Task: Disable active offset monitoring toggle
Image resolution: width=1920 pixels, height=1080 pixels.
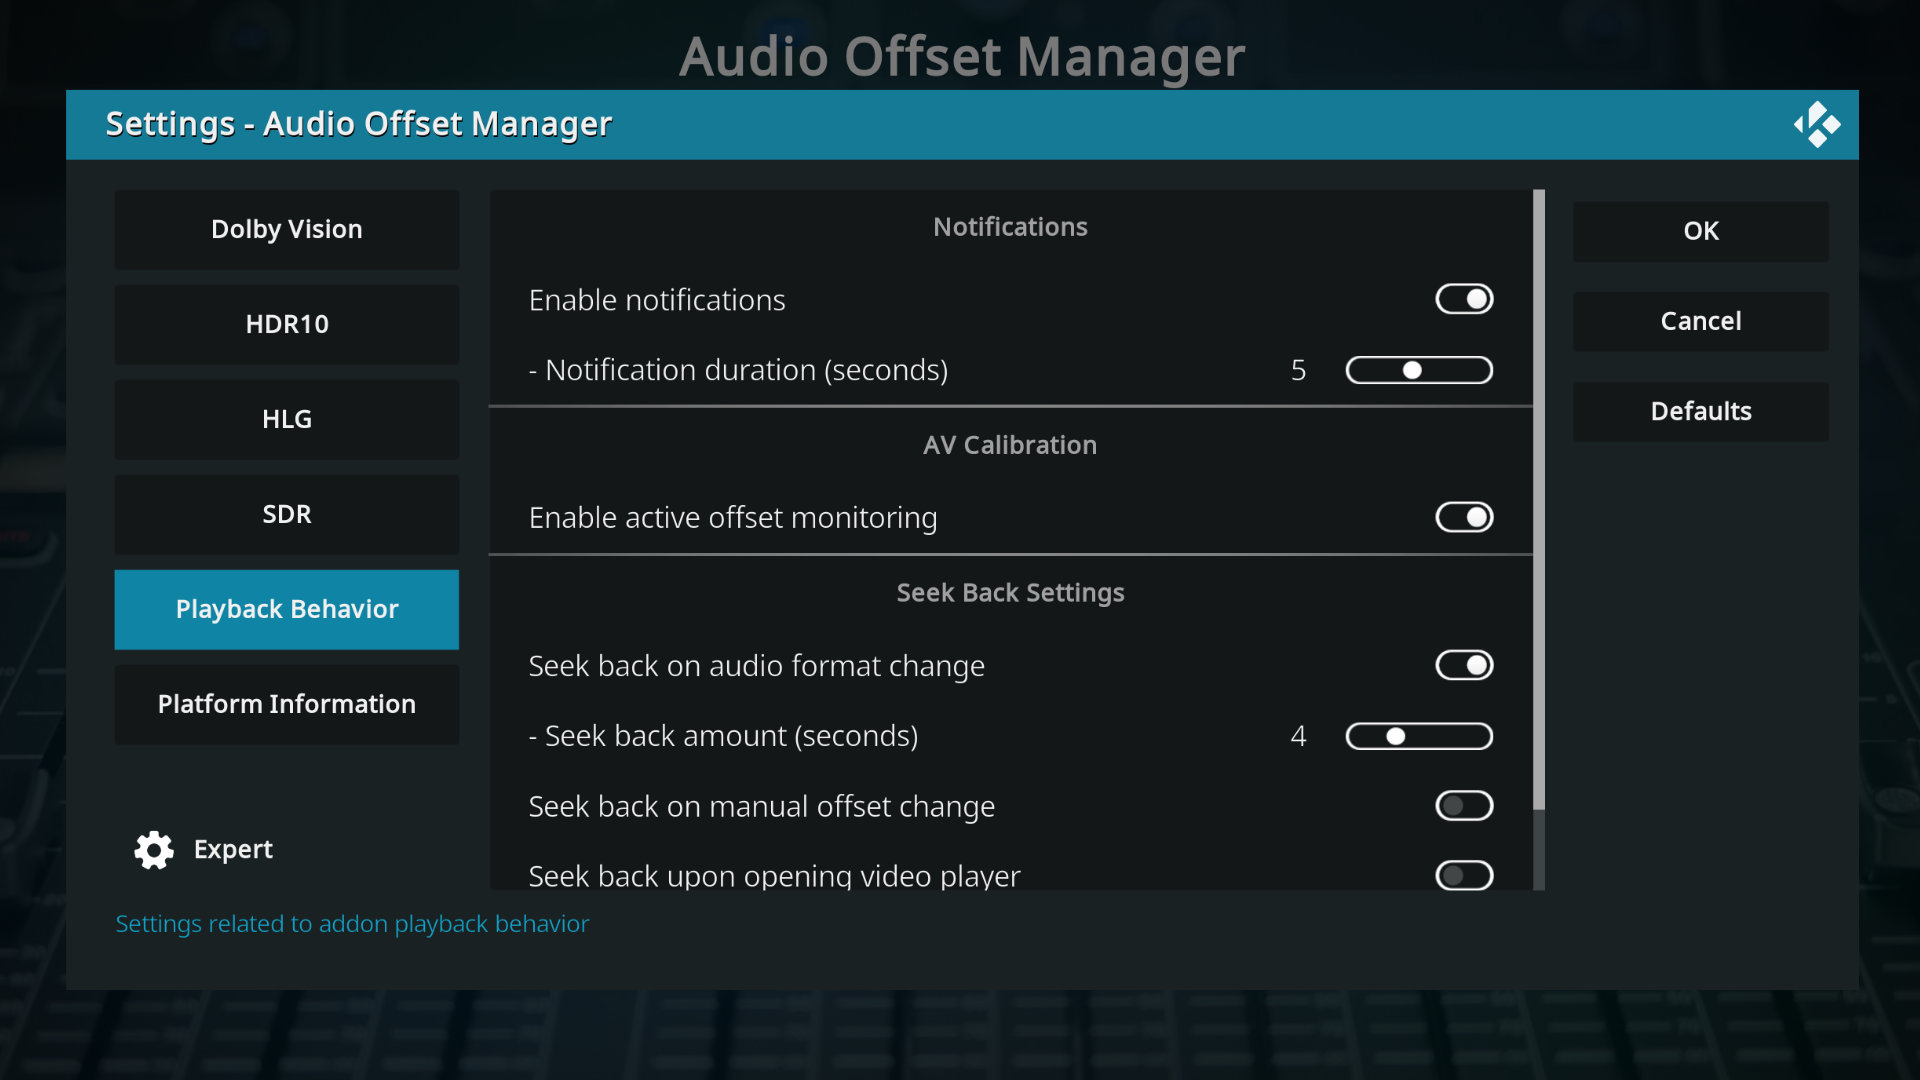Action: click(1464, 517)
